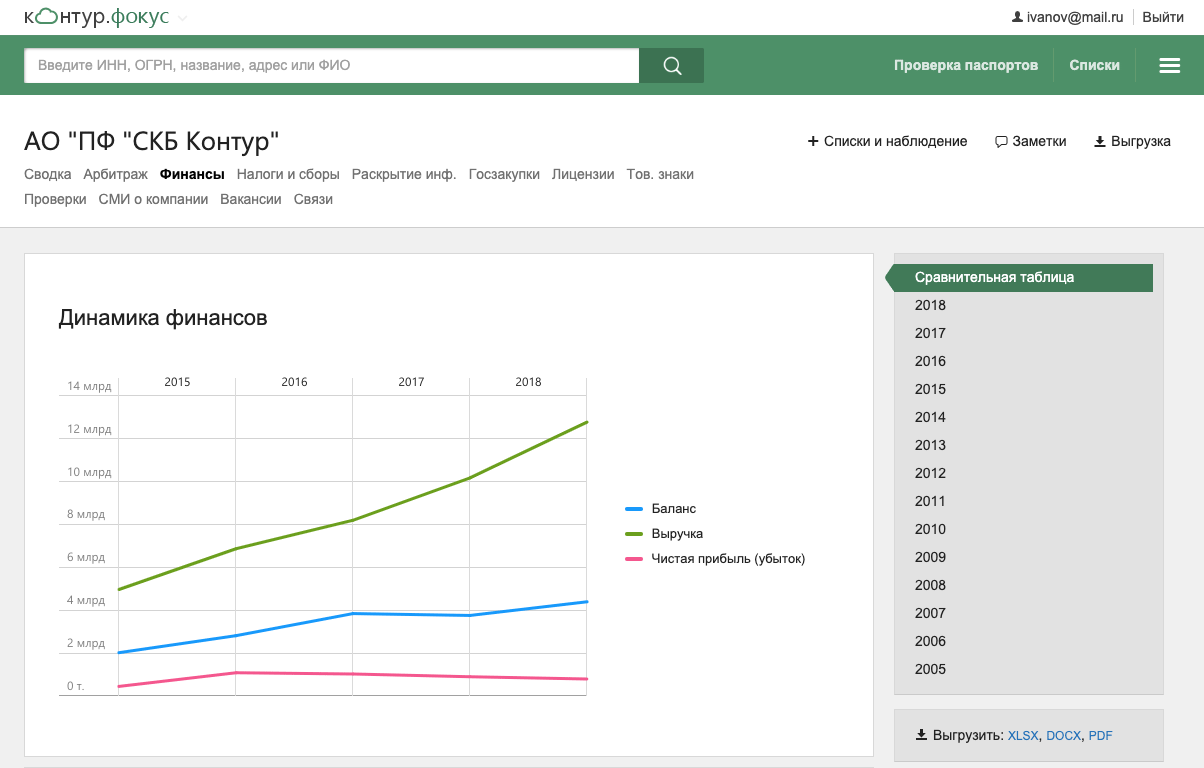The width and height of the screenshot is (1204, 768).
Task: Go to the Госзакупки tab
Action: (504, 174)
